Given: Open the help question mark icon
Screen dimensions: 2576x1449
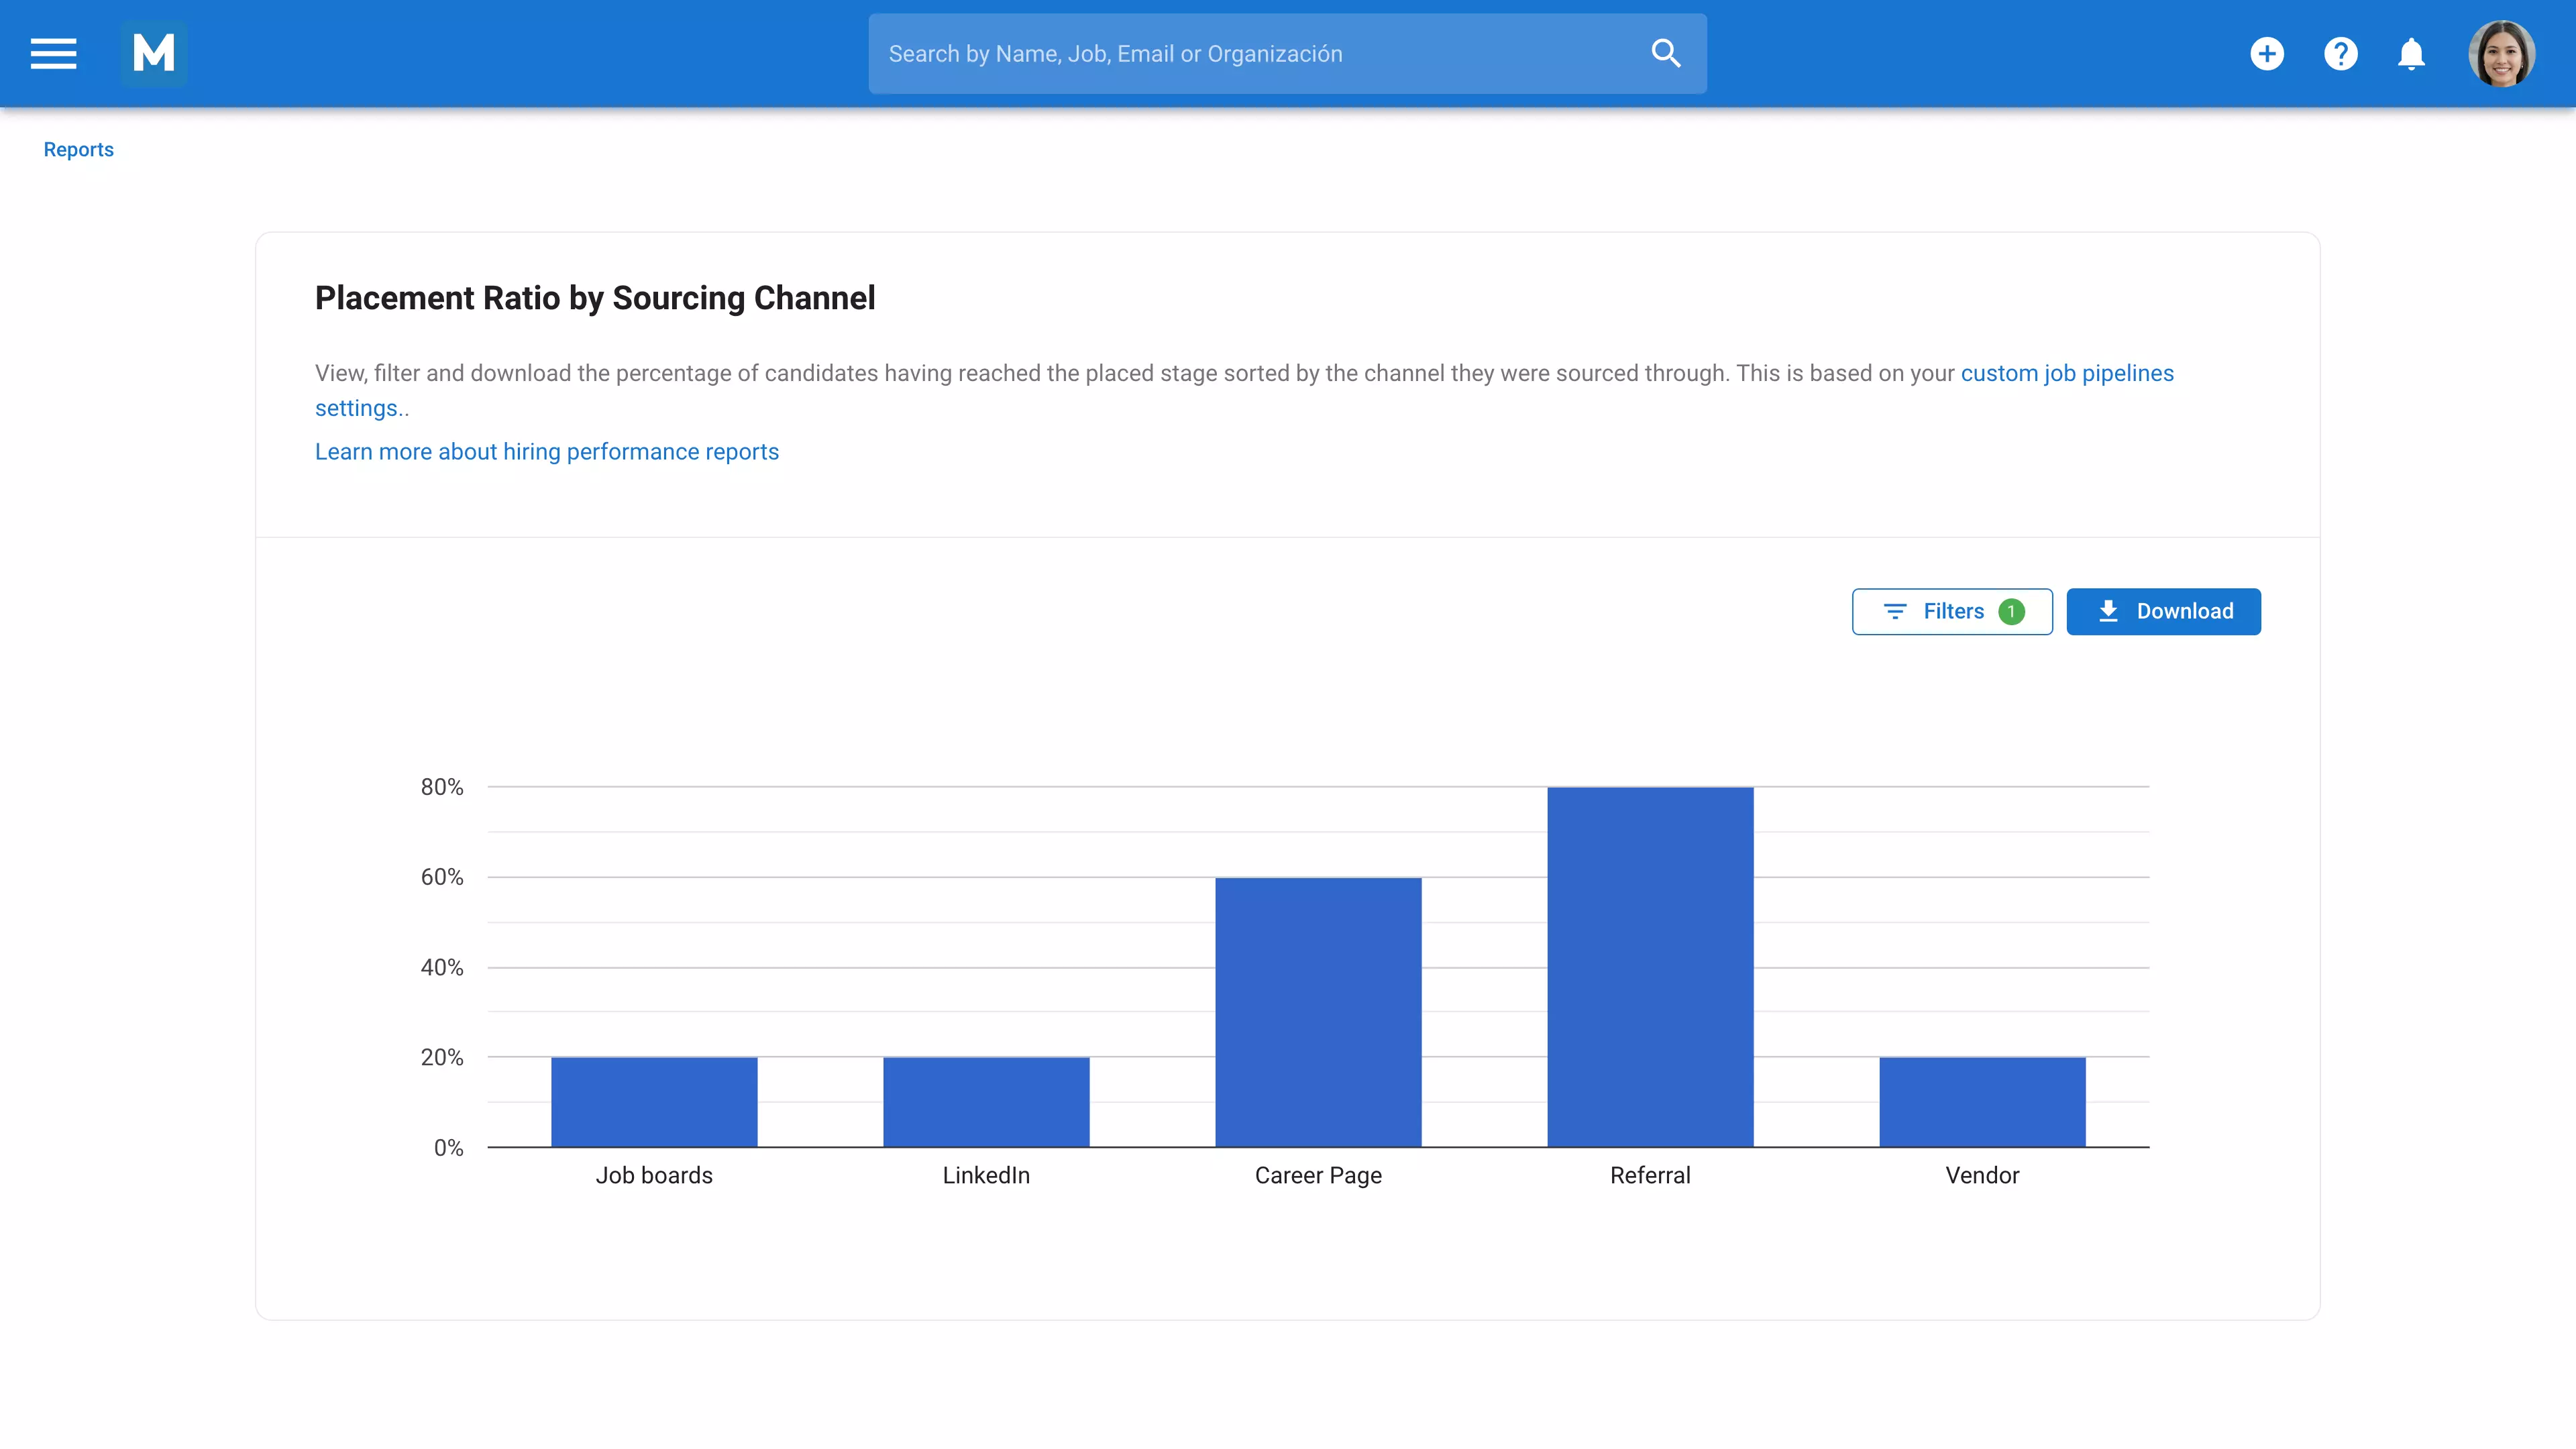Looking at the screenshot, I should pos(2340,53).
